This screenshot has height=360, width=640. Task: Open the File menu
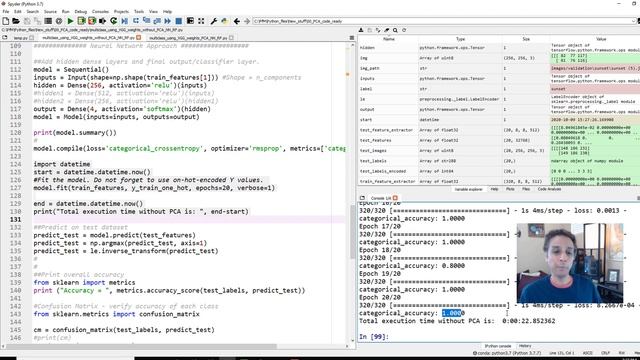[x=6, y=11]
